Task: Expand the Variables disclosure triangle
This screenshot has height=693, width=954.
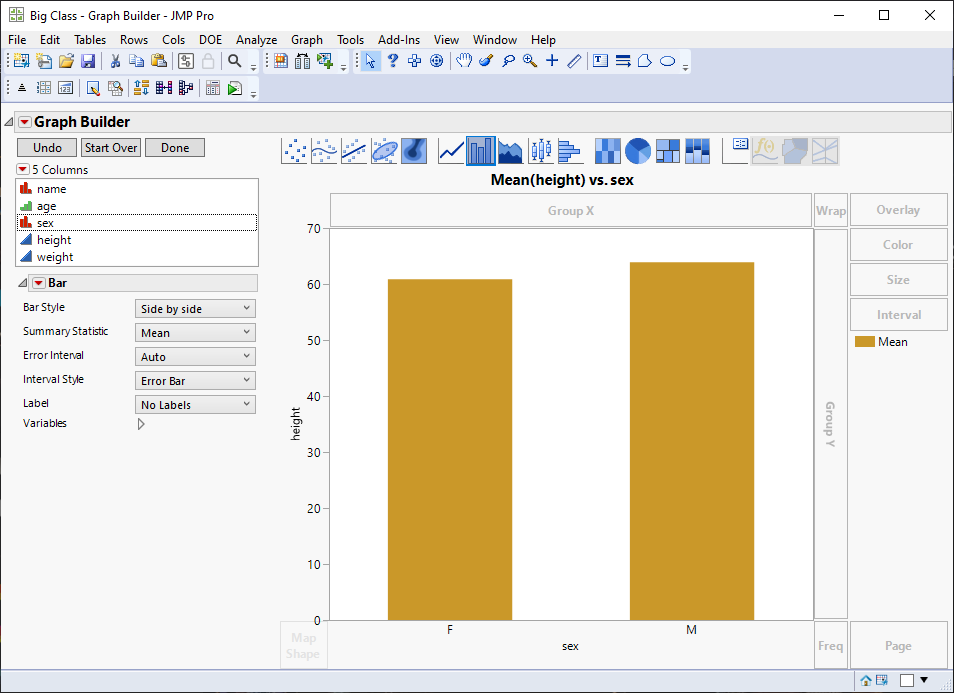Action: pyautogui.click(x=141, y=424)
